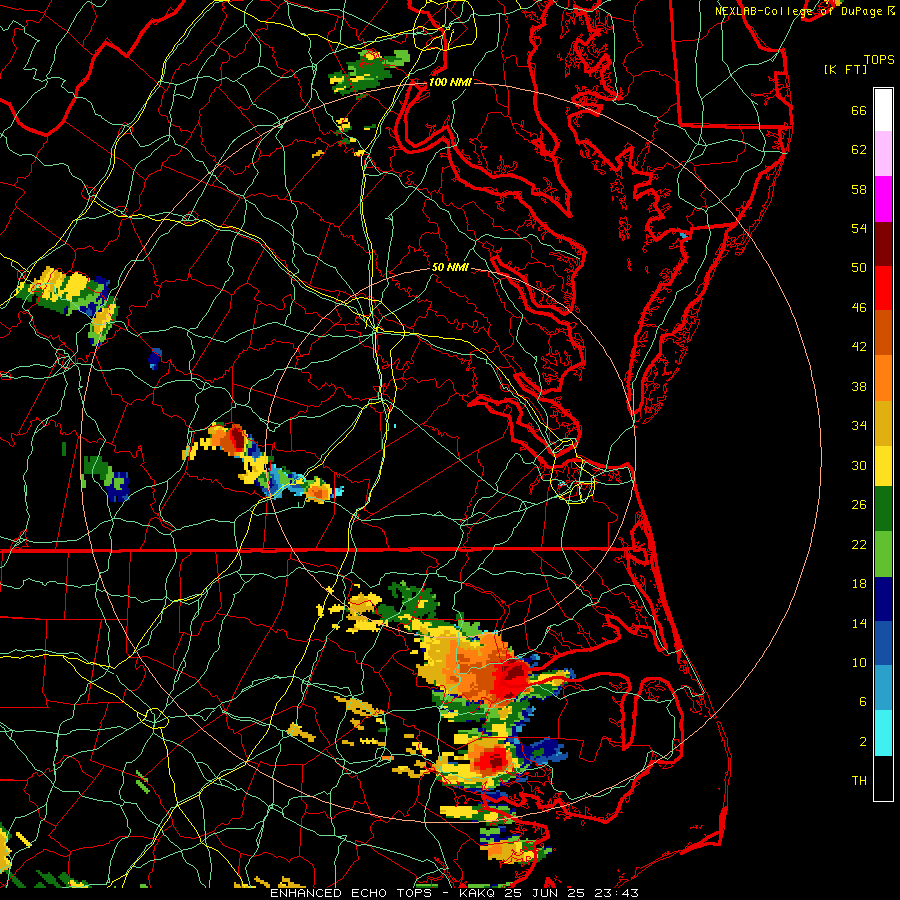Click the light pink legend swatch
The width and height of the screenshot is (900, 900).
(883, 154)
